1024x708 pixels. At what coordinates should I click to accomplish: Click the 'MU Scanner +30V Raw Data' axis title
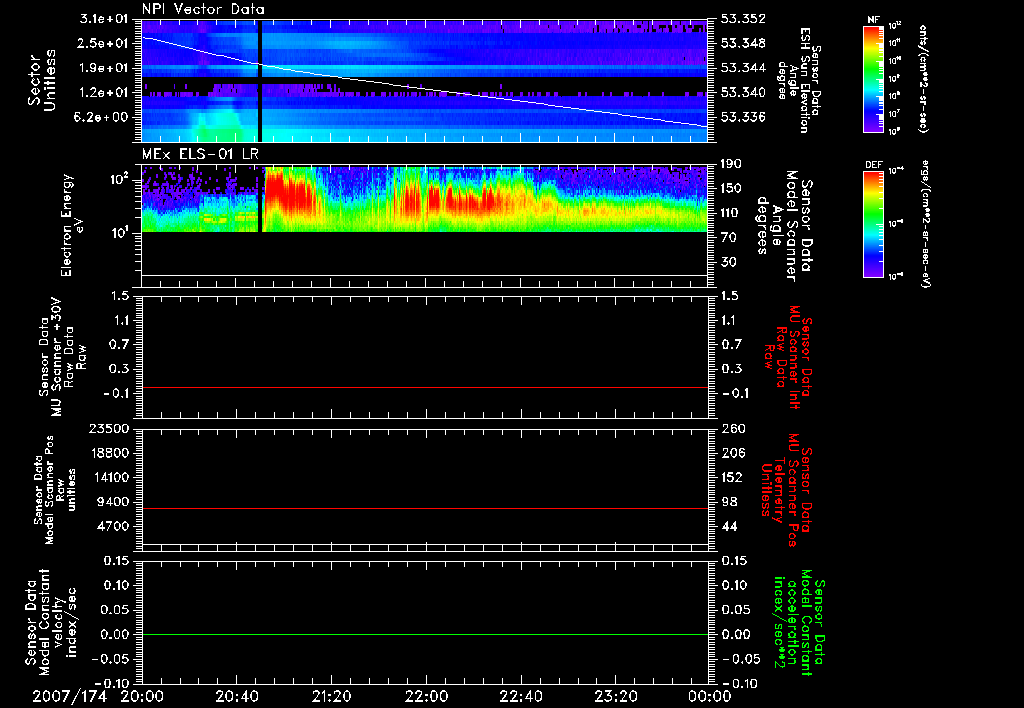coord(62,357)
